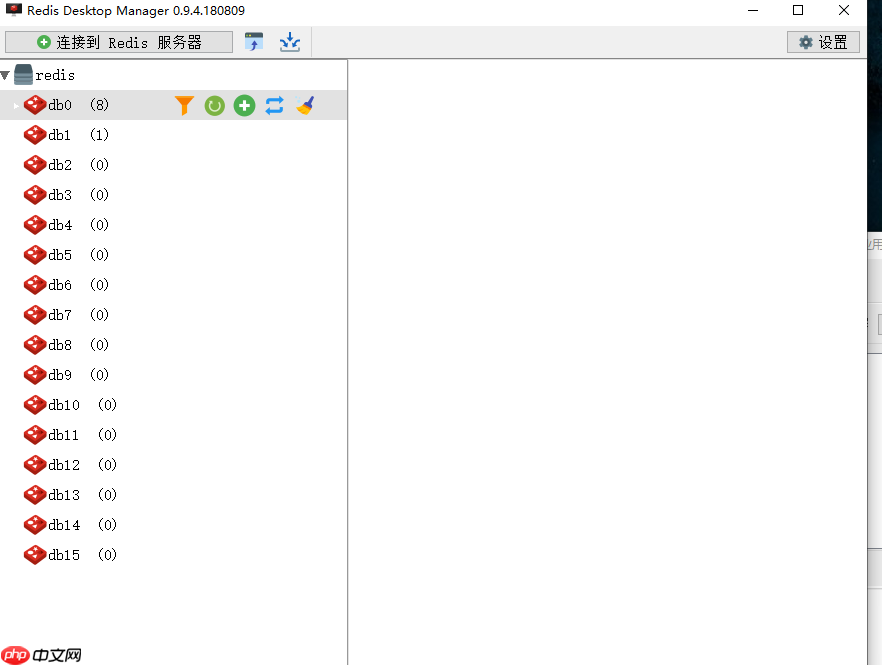Click the db13 red database icon

(x=35, y=495)
